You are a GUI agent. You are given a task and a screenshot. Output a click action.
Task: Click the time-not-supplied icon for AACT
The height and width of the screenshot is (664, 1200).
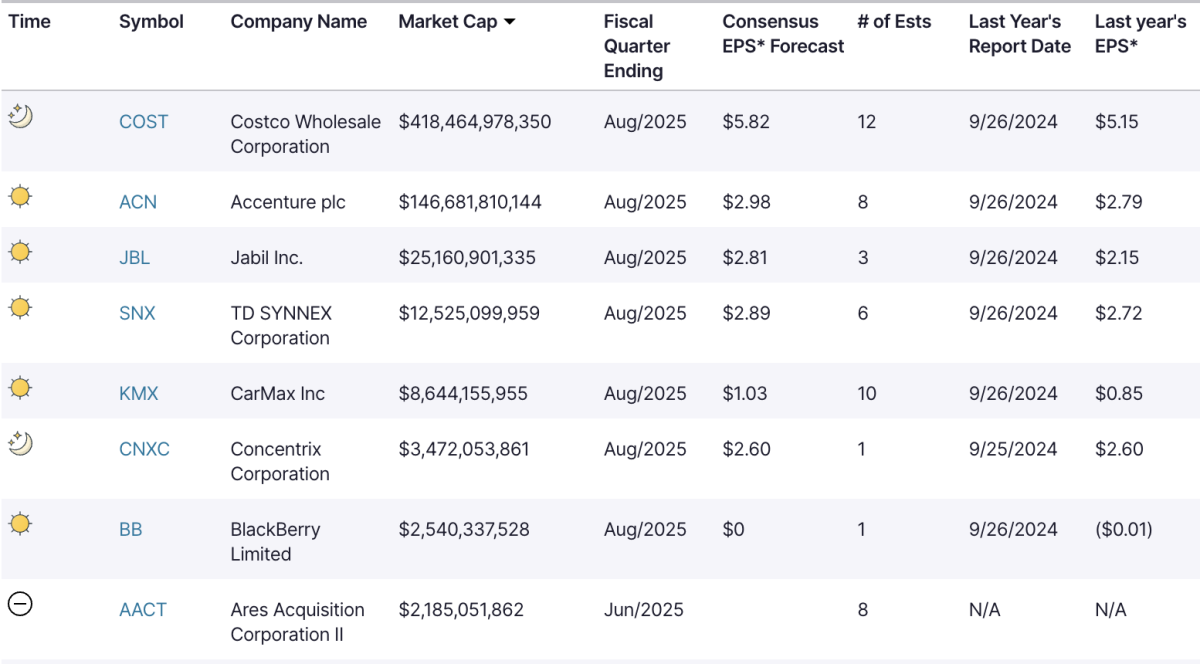(20, 604)
